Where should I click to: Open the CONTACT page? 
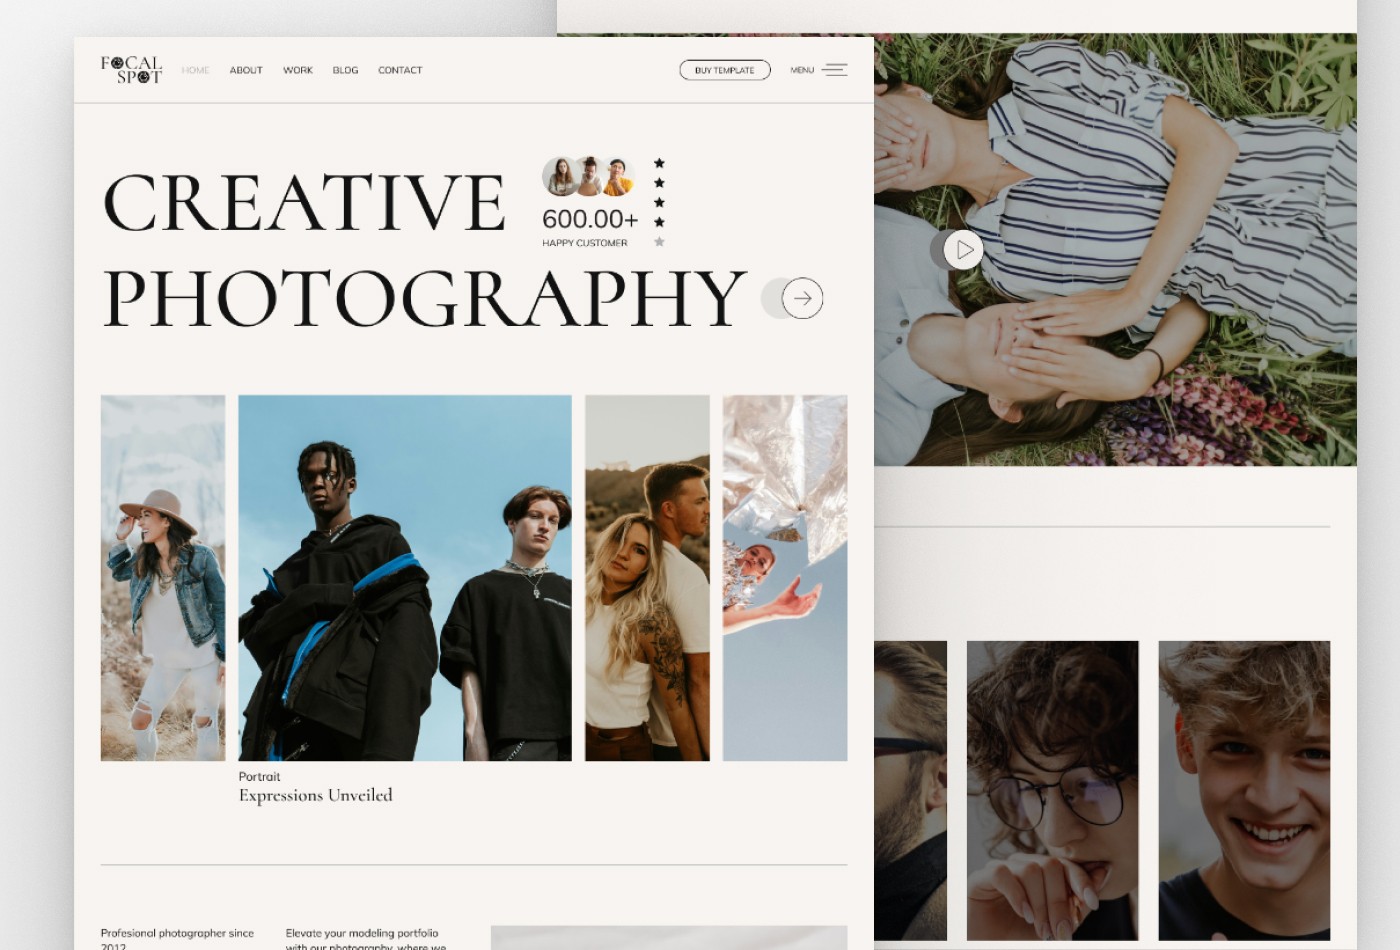[400, 70]
